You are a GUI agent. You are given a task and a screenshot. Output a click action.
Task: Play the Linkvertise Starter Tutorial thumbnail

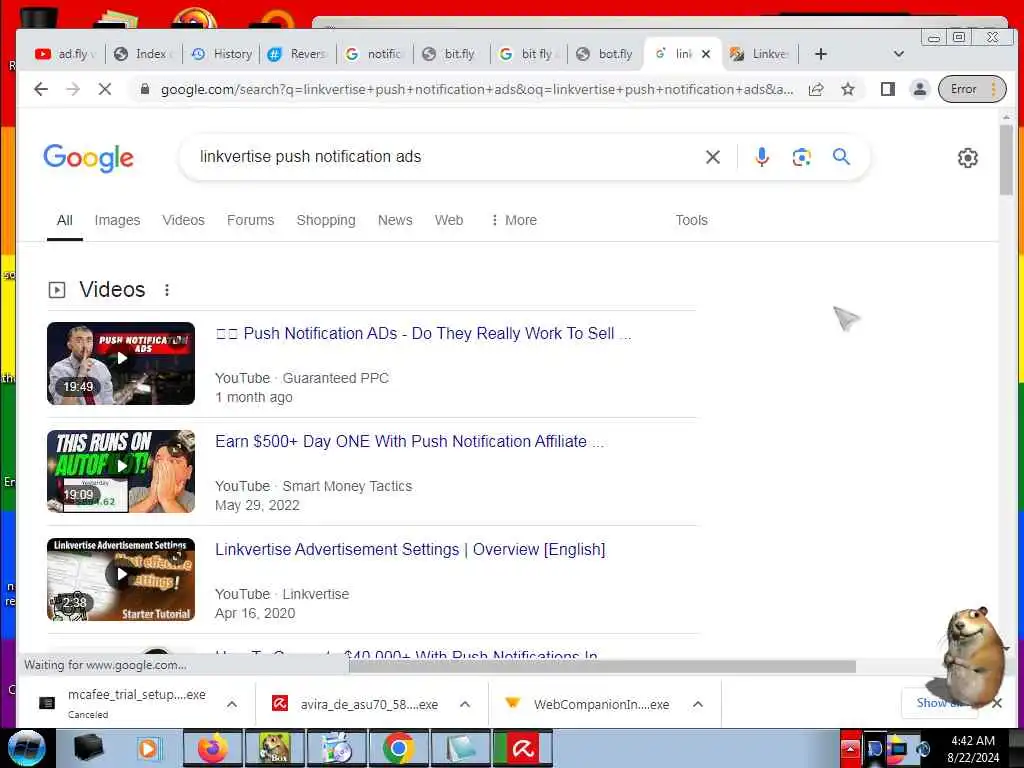pos(121,579)
